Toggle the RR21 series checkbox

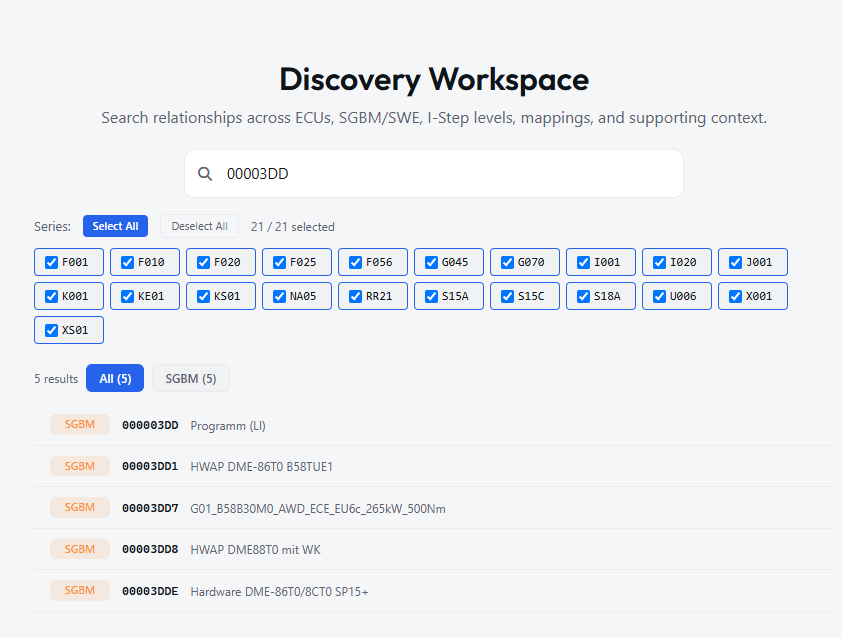click(355, 296)
